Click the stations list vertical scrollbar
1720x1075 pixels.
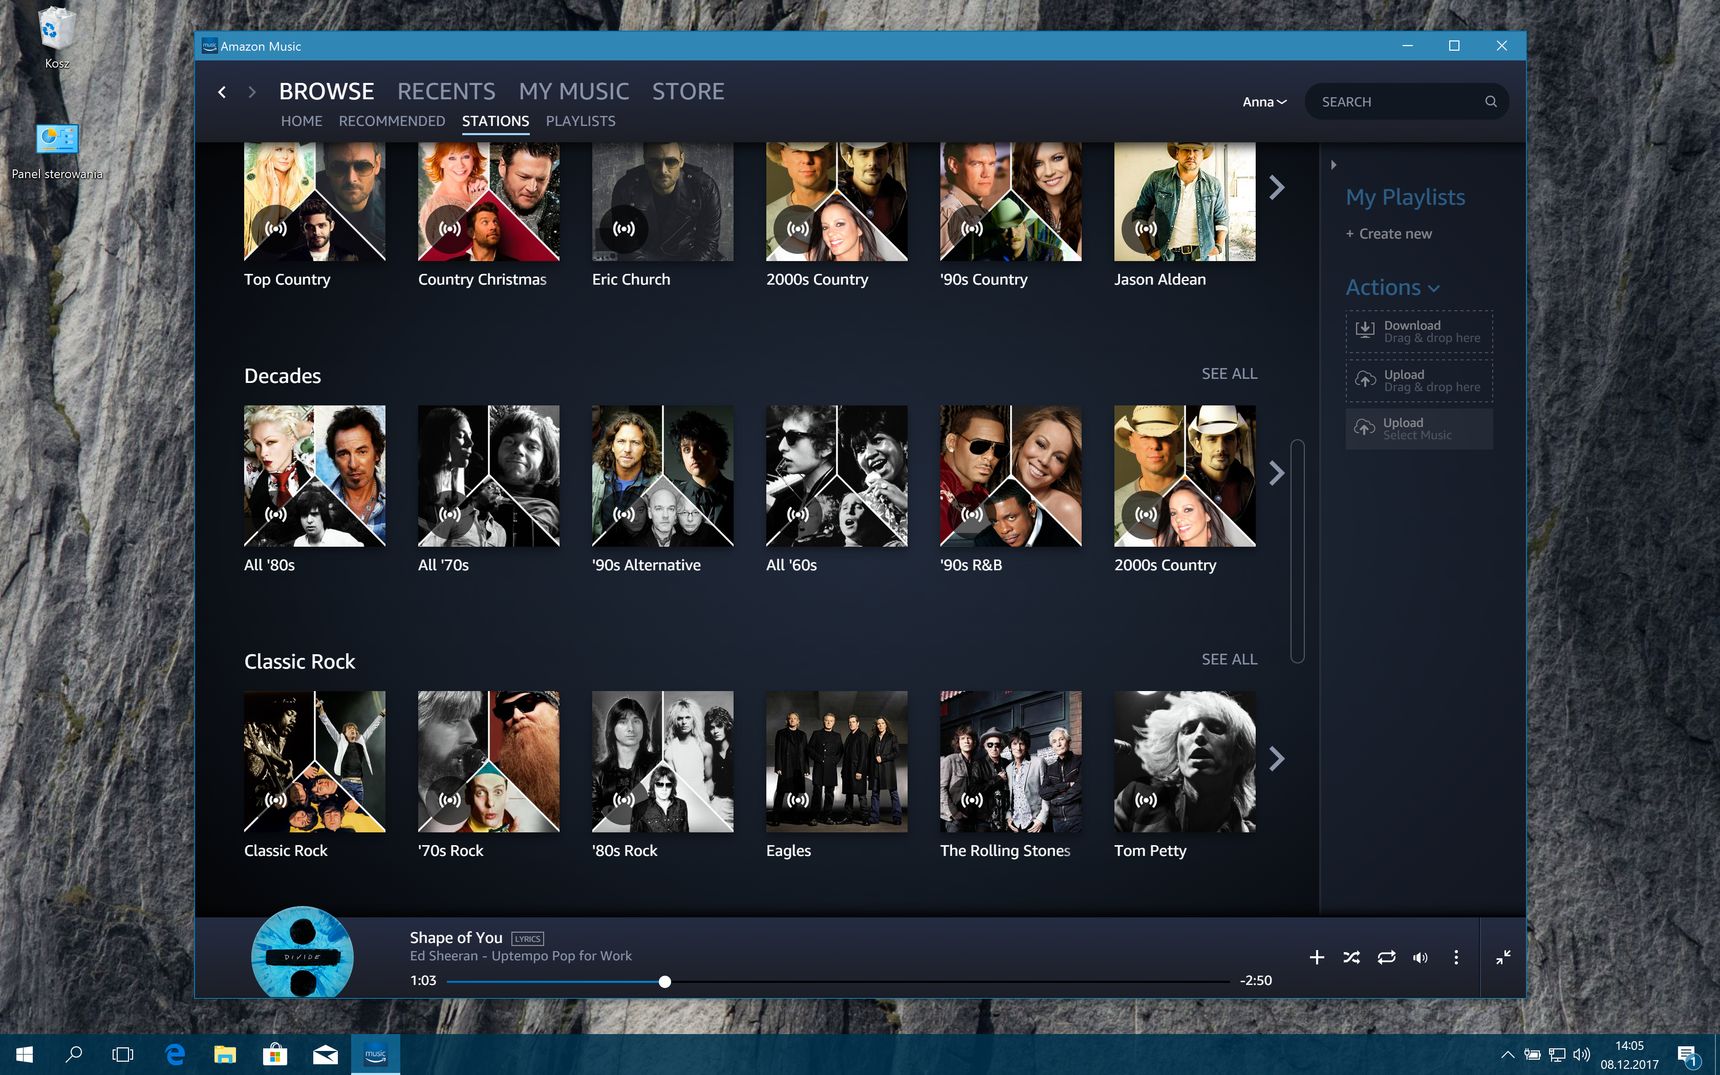[x=1297, y=551]
